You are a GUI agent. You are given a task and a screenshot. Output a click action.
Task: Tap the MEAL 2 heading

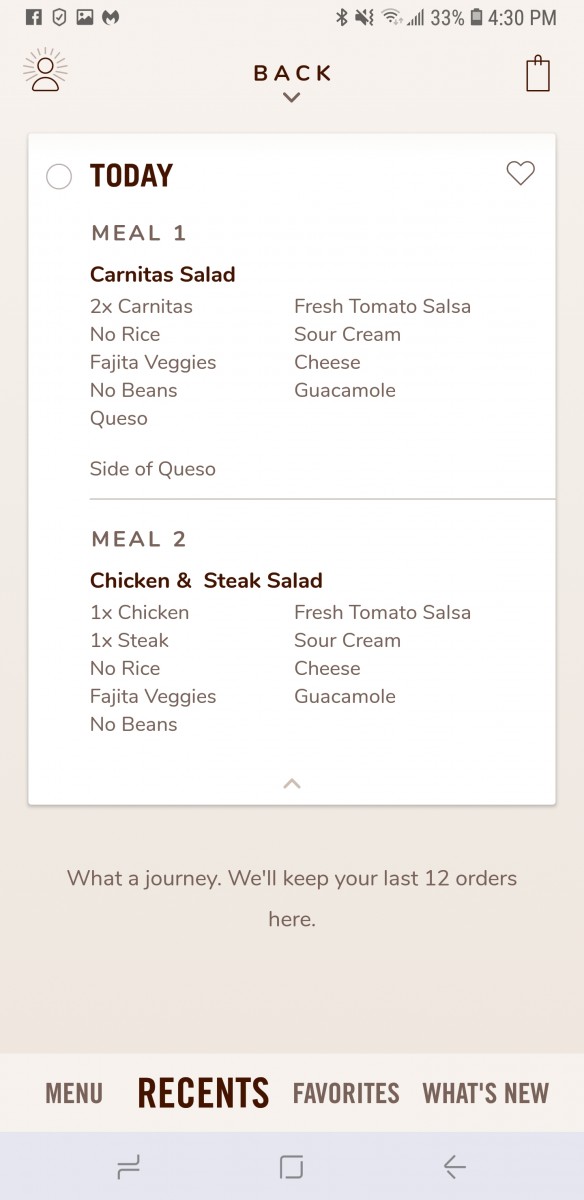(x=139, y=539)
